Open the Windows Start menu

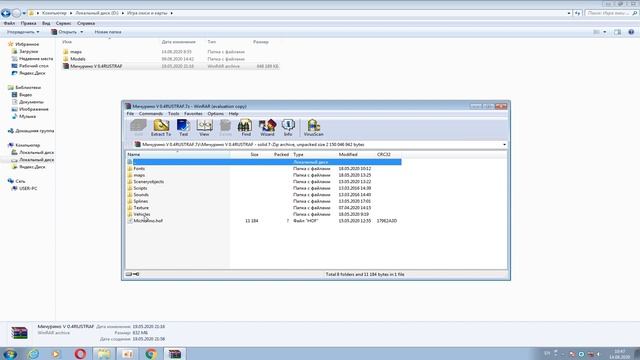(x=10, y=354)
